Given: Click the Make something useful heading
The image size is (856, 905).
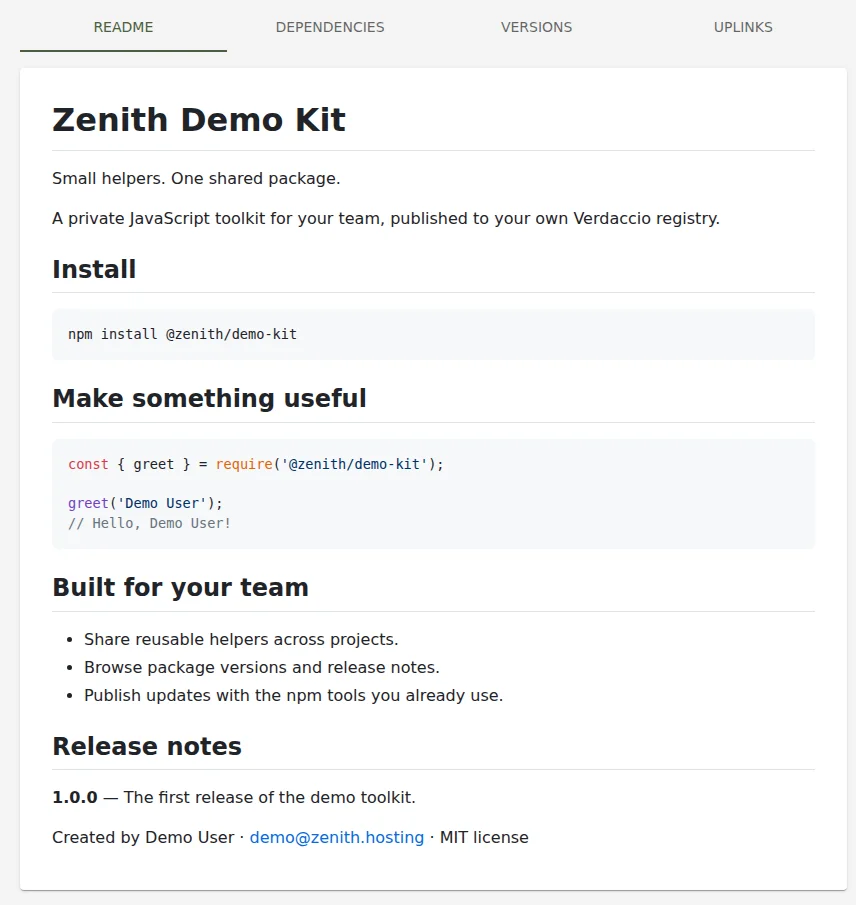Looking at the screenshot, I should [209, 398].
